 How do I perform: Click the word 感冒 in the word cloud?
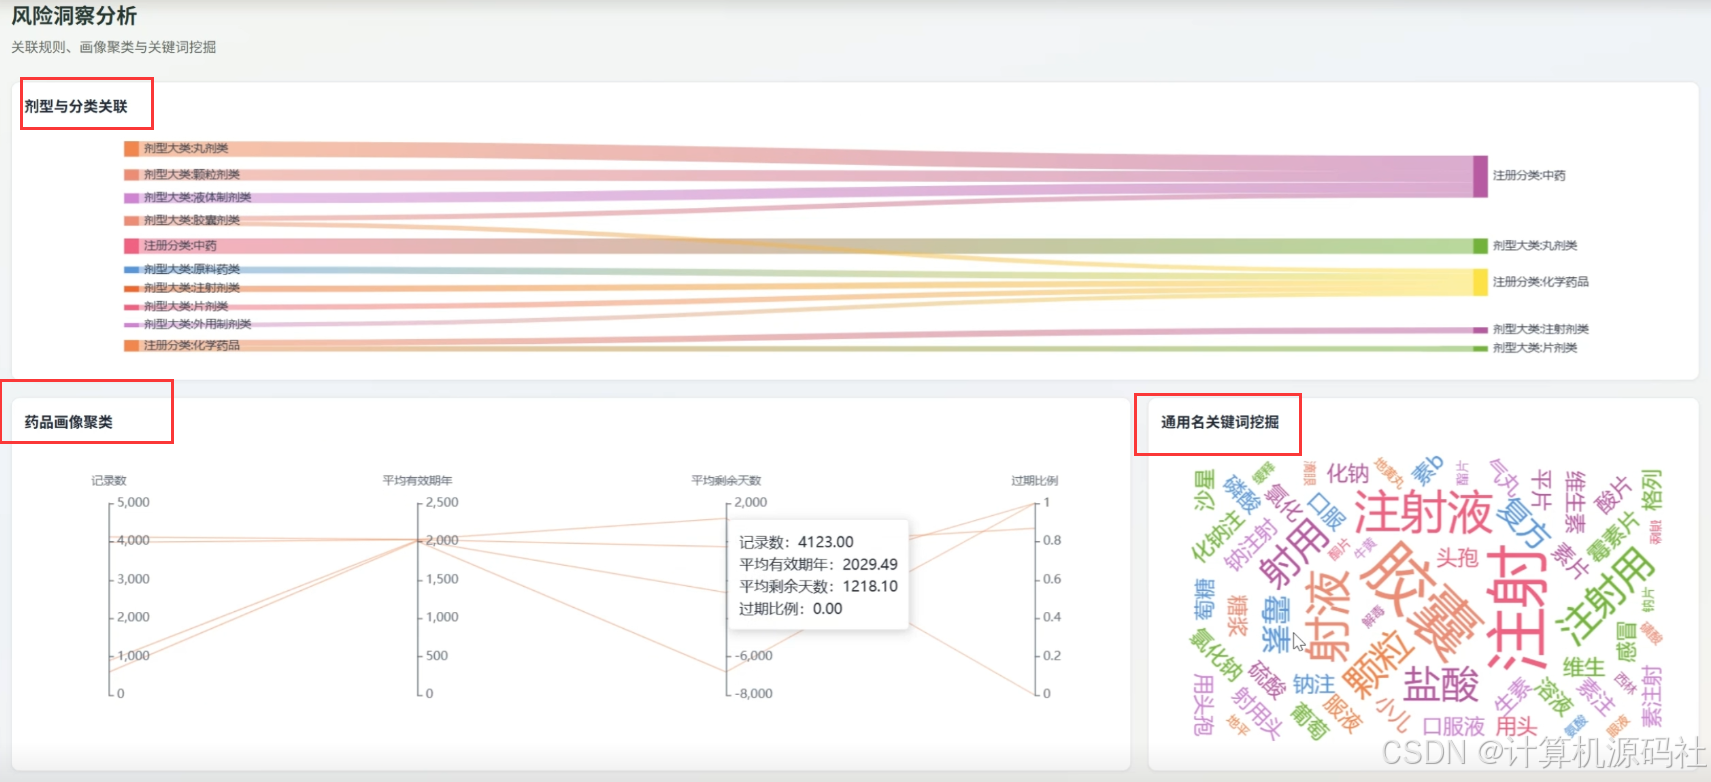coord(1627,641)
